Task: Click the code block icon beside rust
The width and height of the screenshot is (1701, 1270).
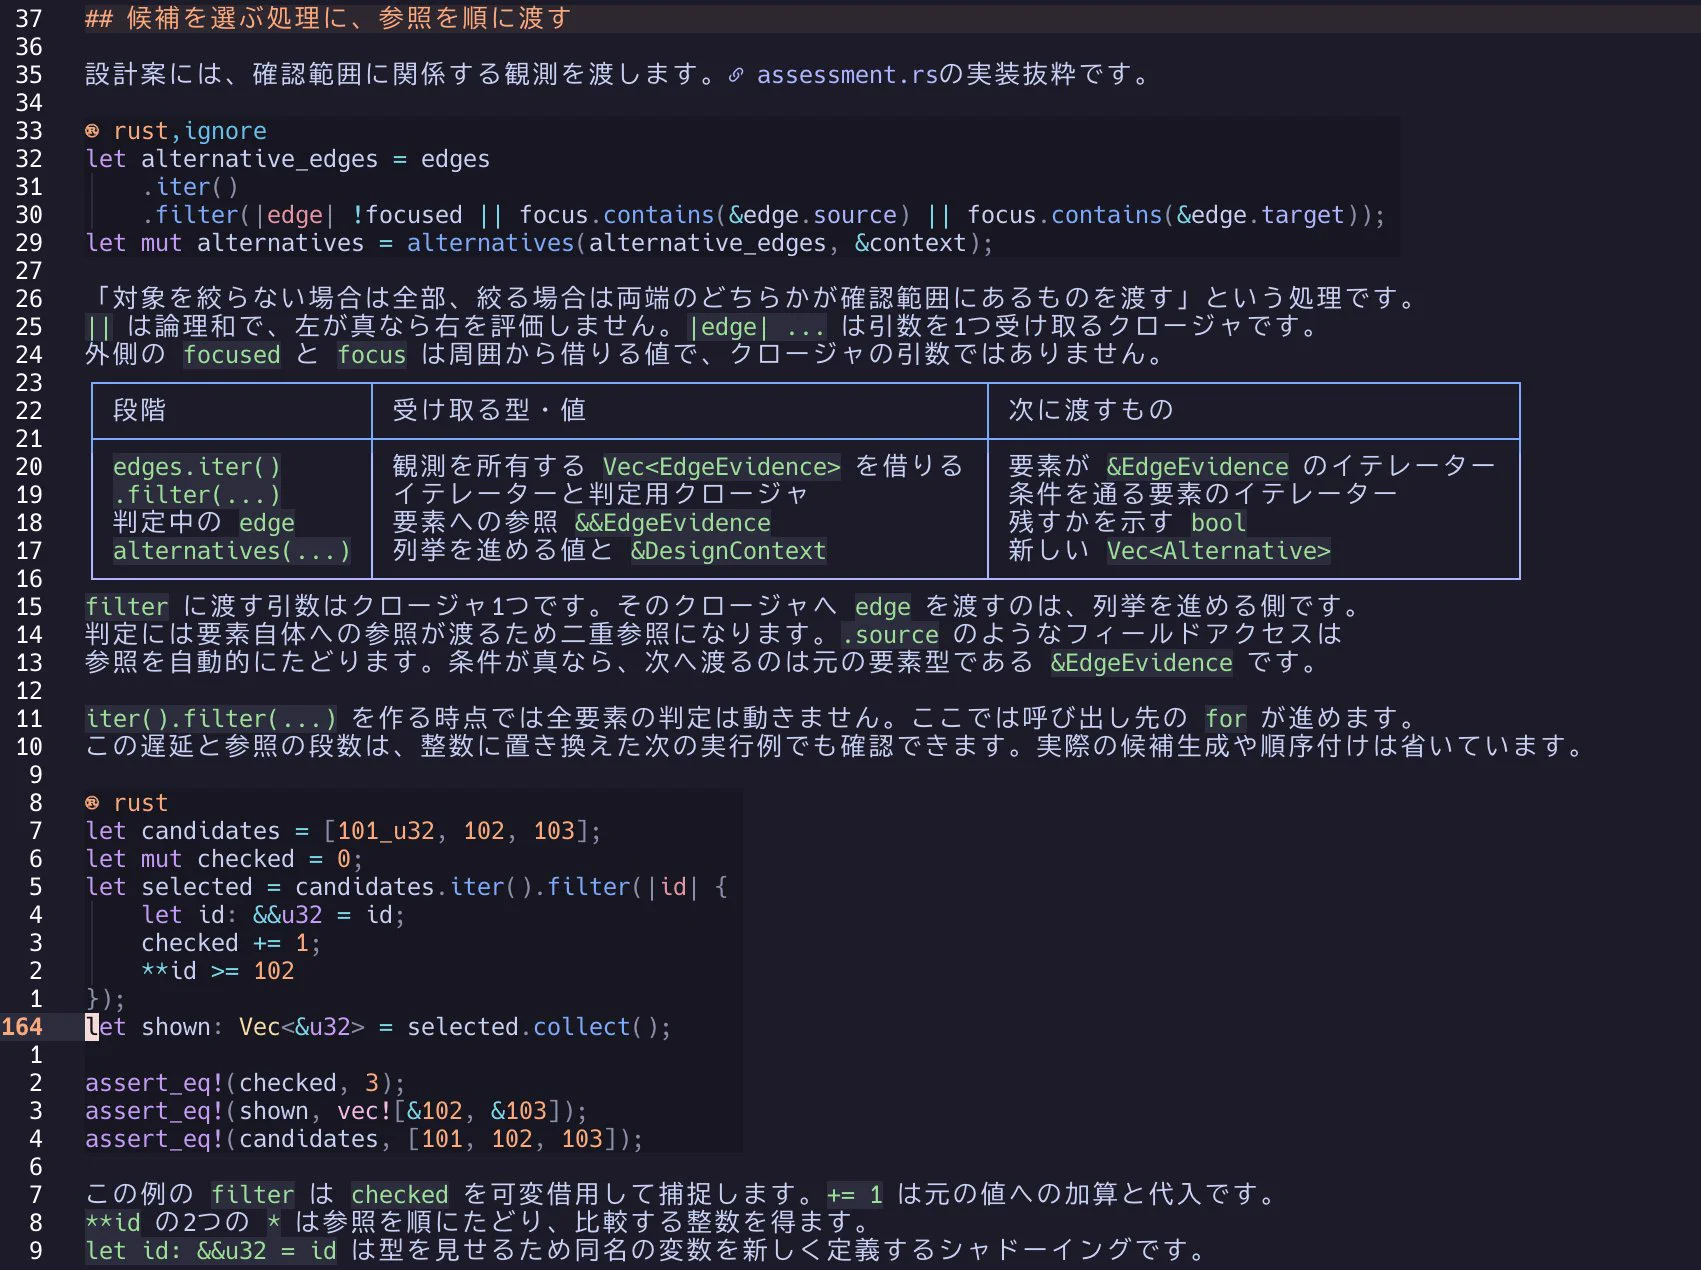Action: point(92,803)
